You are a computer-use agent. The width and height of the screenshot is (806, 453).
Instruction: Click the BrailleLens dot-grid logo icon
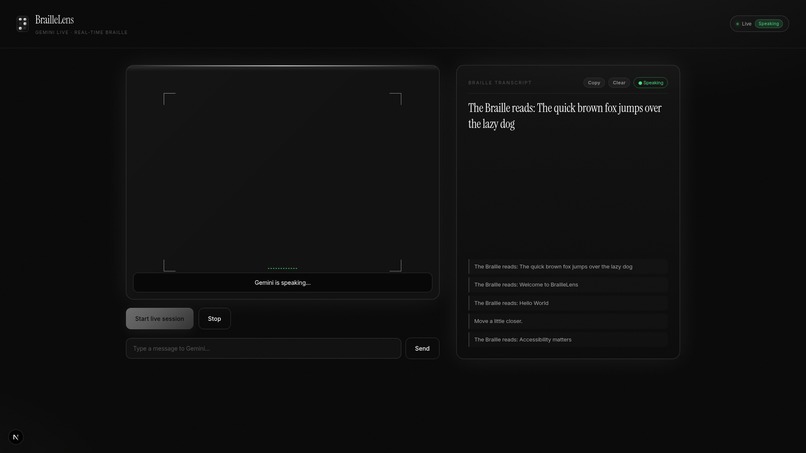pyautogui.click(x=22, y=24)
